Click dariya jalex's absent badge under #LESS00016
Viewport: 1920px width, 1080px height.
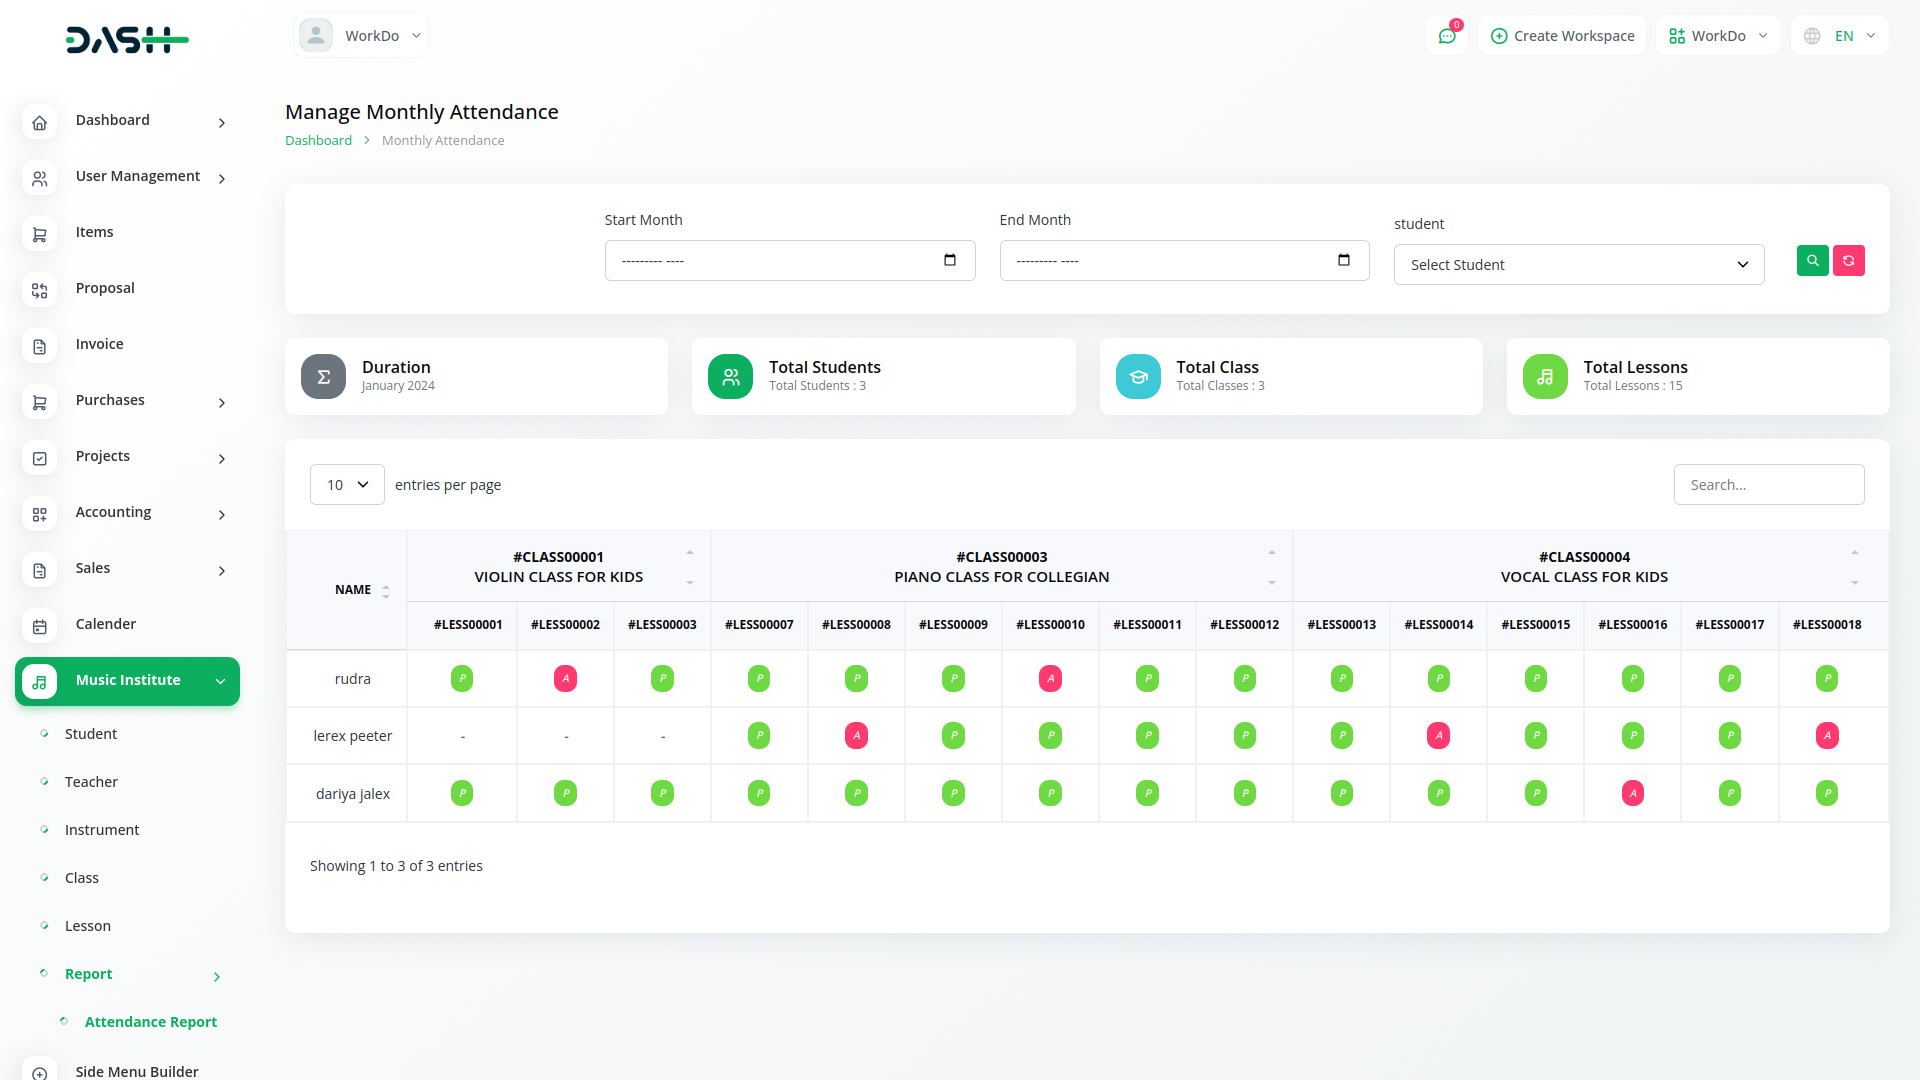pos(1632,794)
